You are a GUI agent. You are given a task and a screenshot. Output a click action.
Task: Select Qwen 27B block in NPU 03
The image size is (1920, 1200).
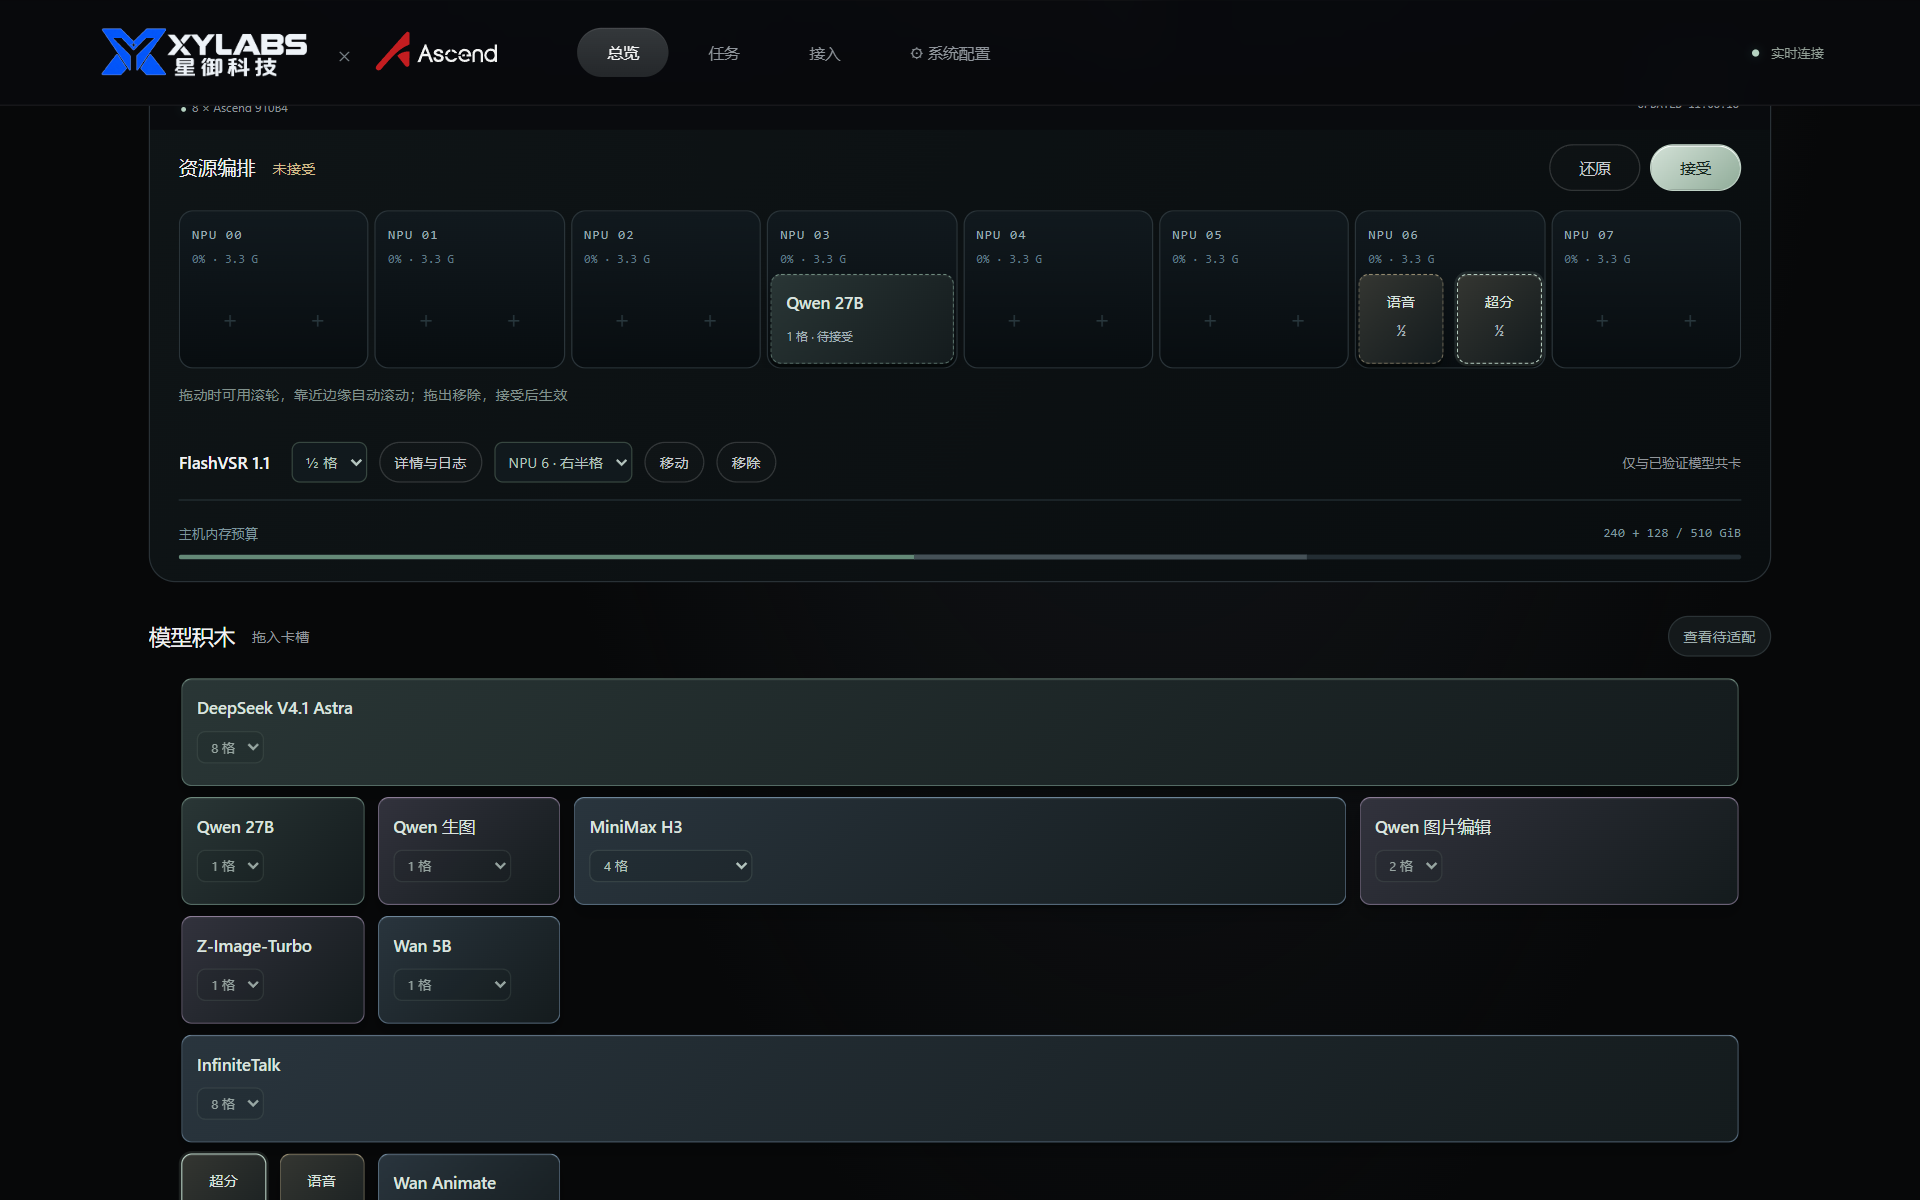click(862, 319)
